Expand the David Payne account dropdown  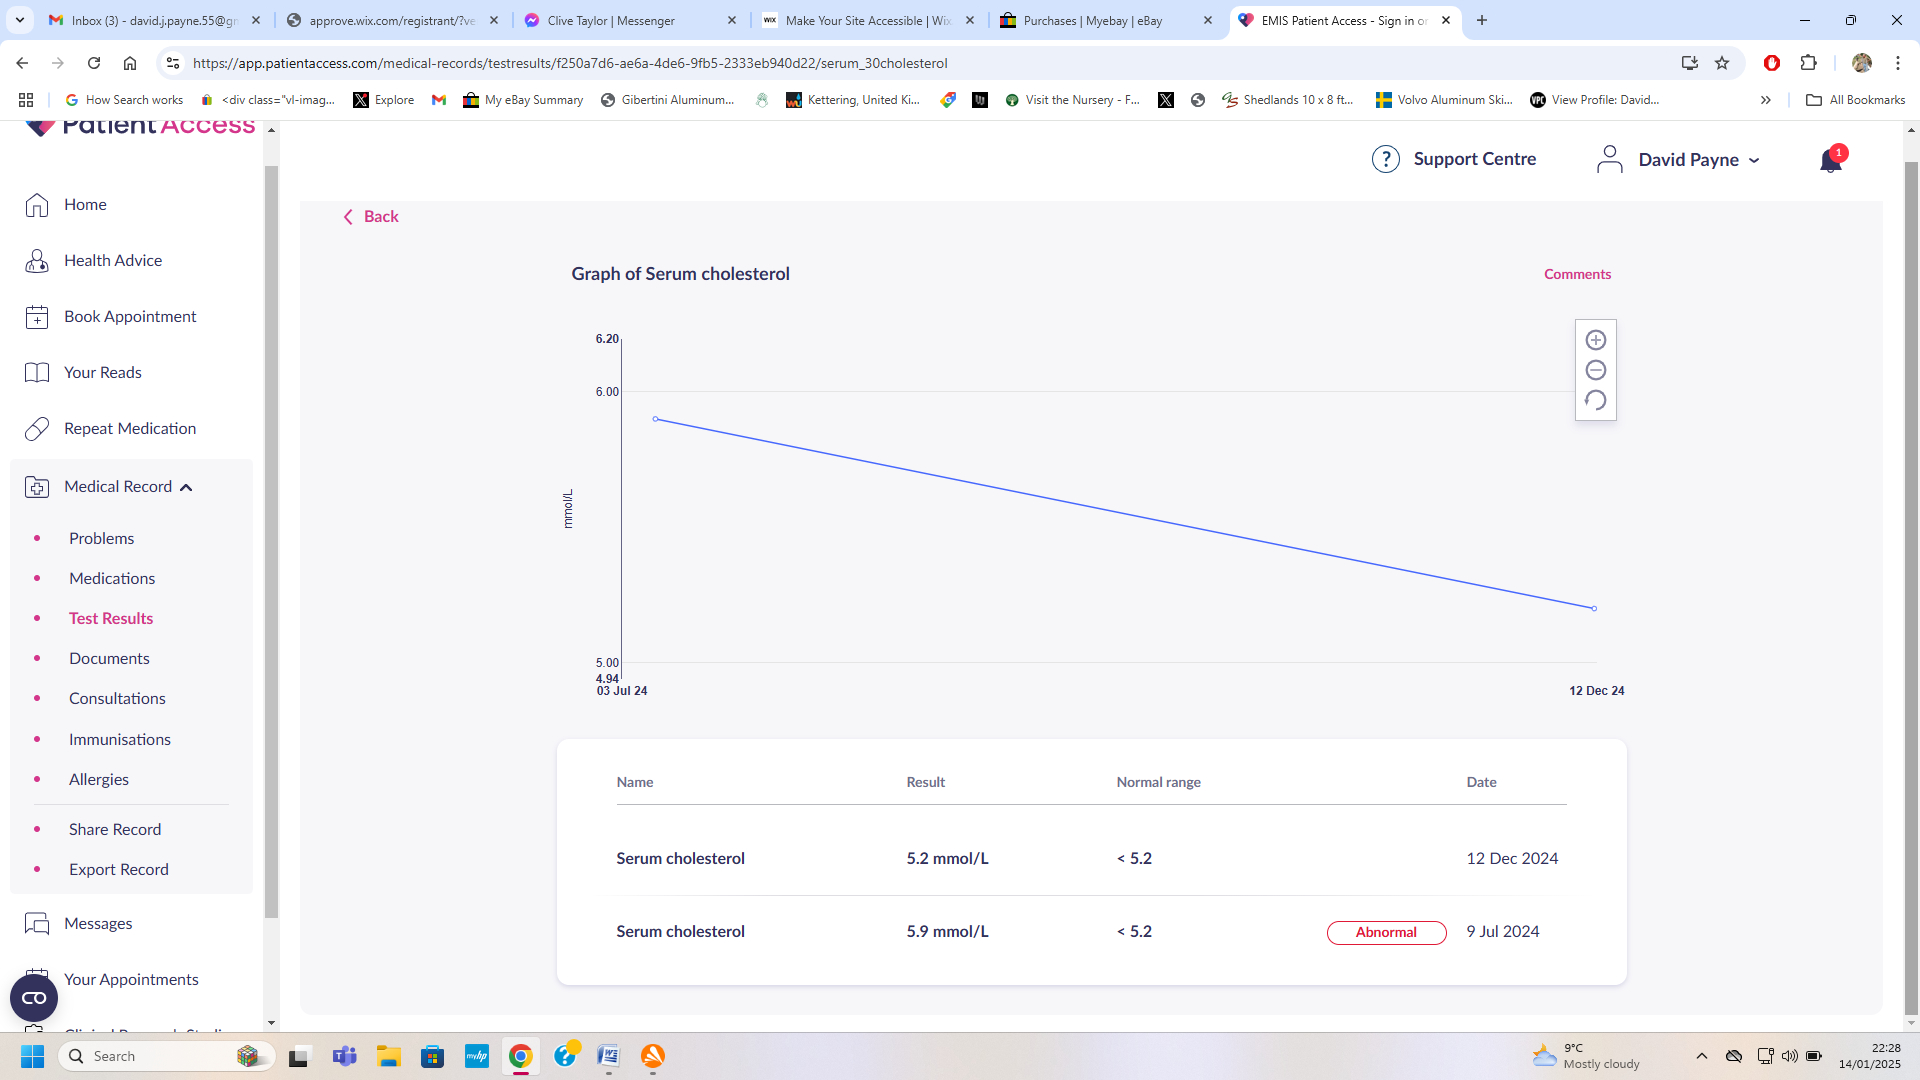click(x=1754, y=160)
